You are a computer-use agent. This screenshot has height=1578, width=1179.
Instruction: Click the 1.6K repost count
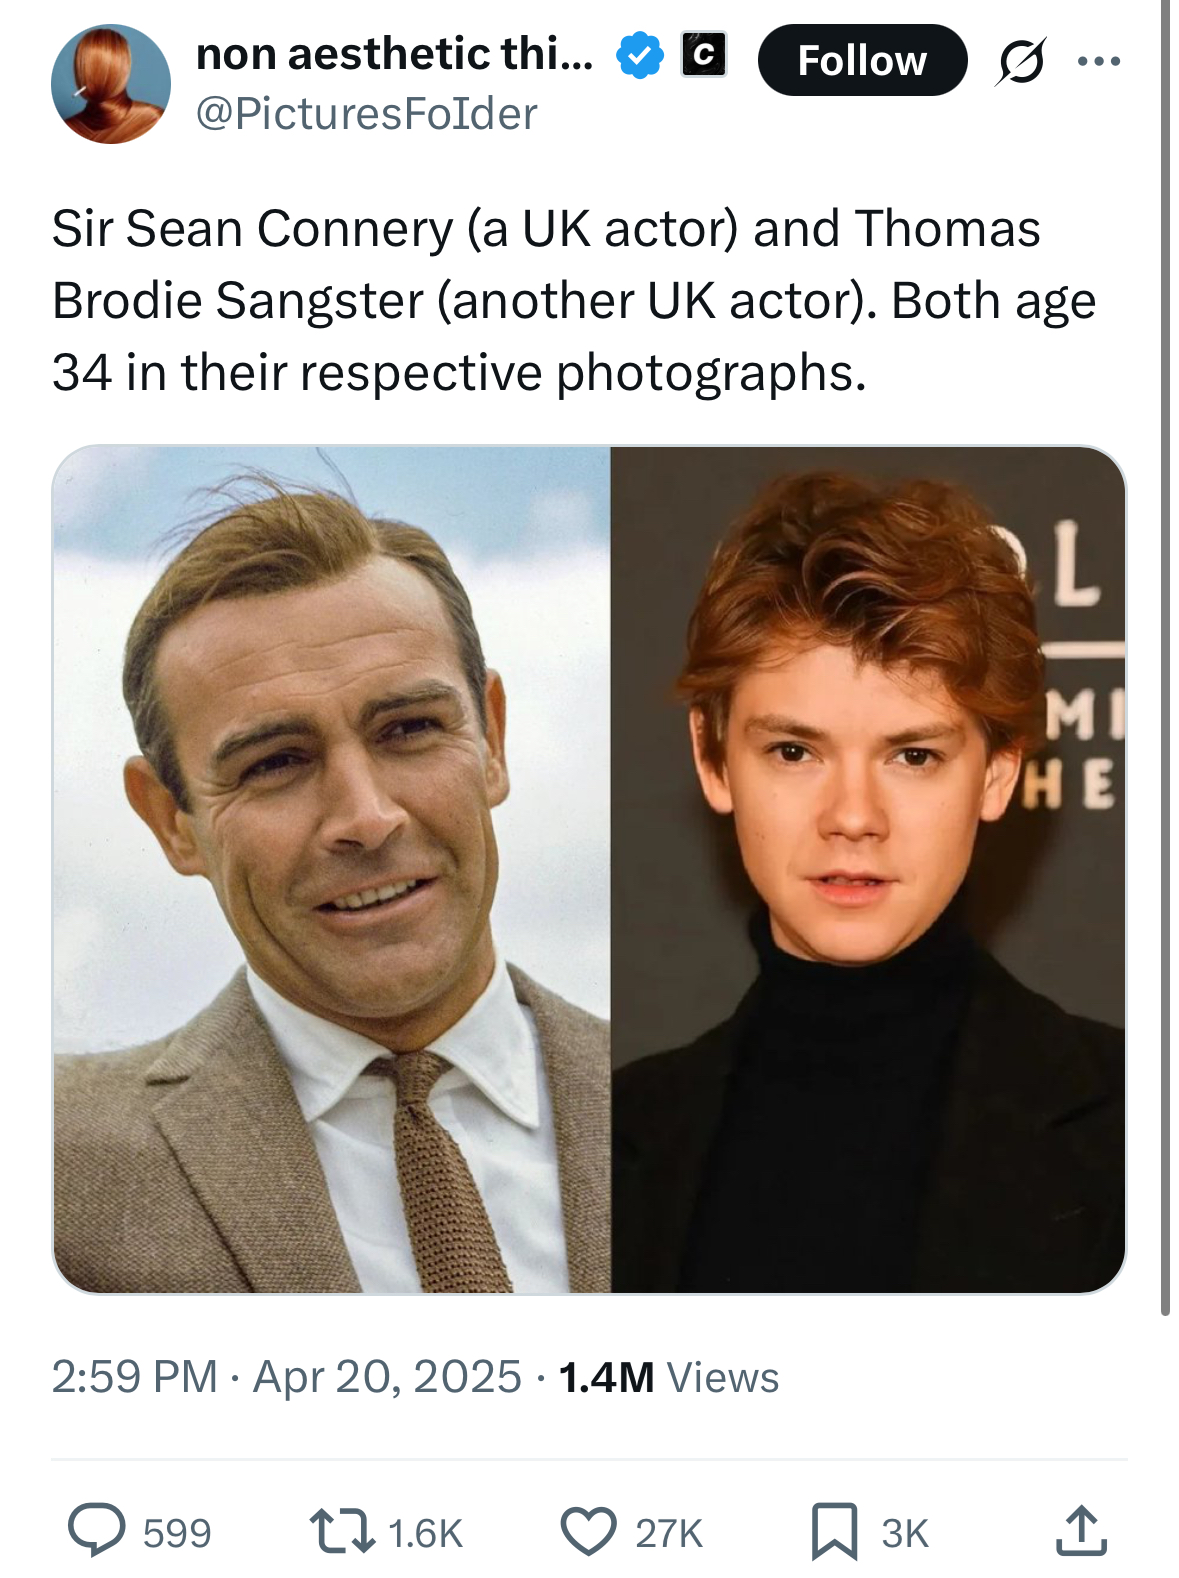[x=425, y=1533]
